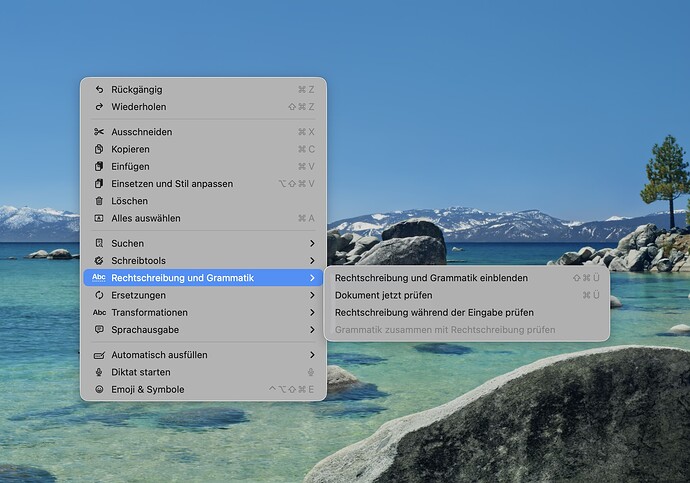
Task: Expand the Schreibtools submenu arrow
Action: pyautogui.click(x=312, y=261)
